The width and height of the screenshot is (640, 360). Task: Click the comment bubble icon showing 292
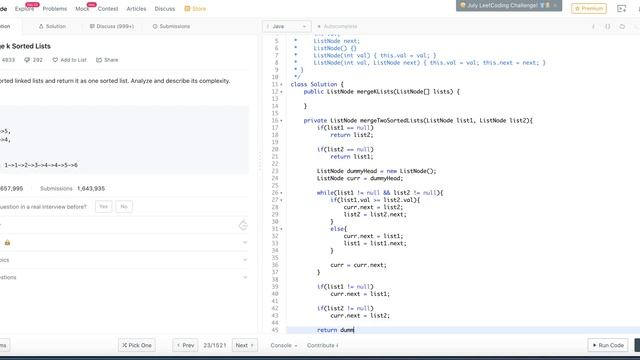click(x=27, y=60)
